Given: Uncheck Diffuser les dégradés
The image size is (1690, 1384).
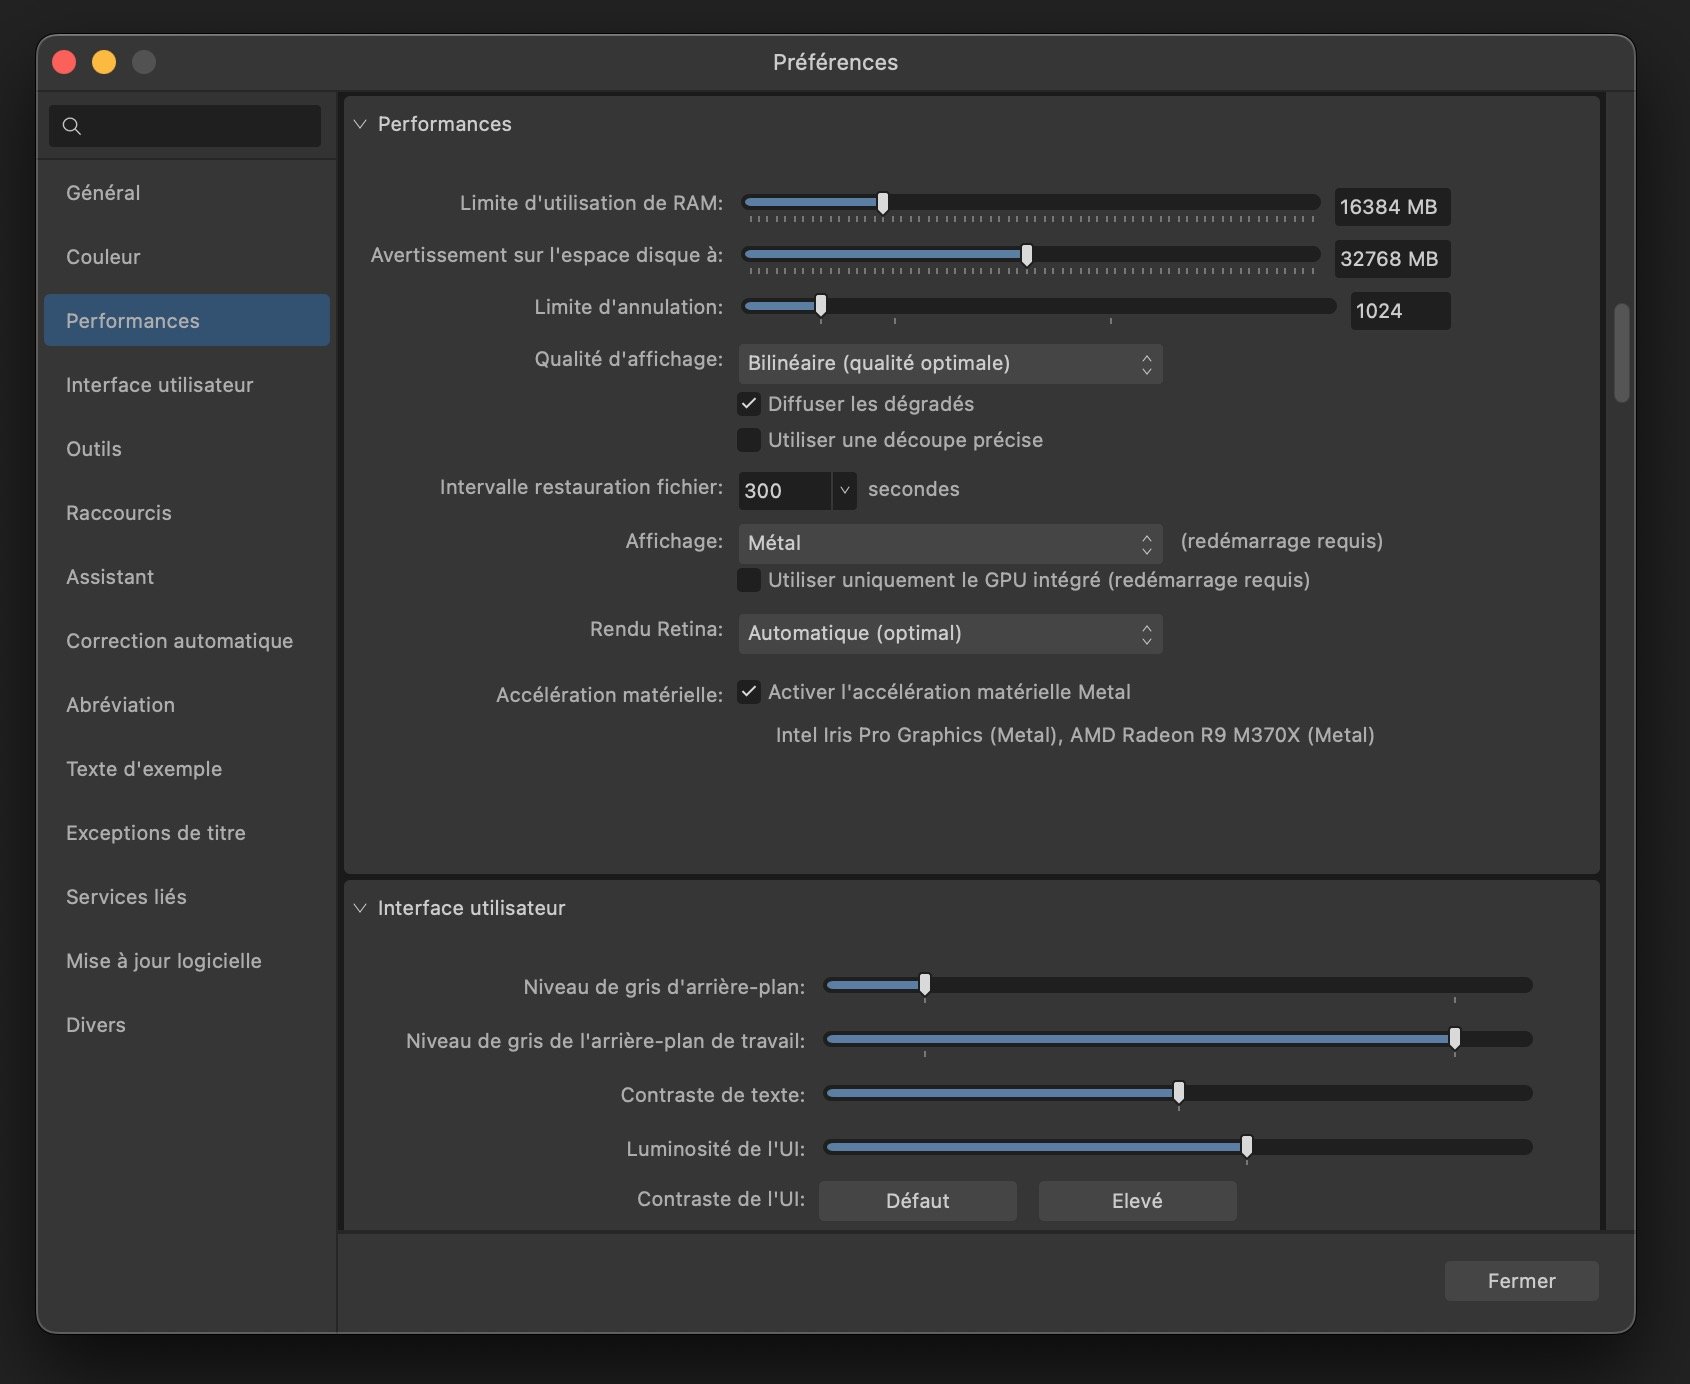Looking at the screenshot, I should 749,404.
